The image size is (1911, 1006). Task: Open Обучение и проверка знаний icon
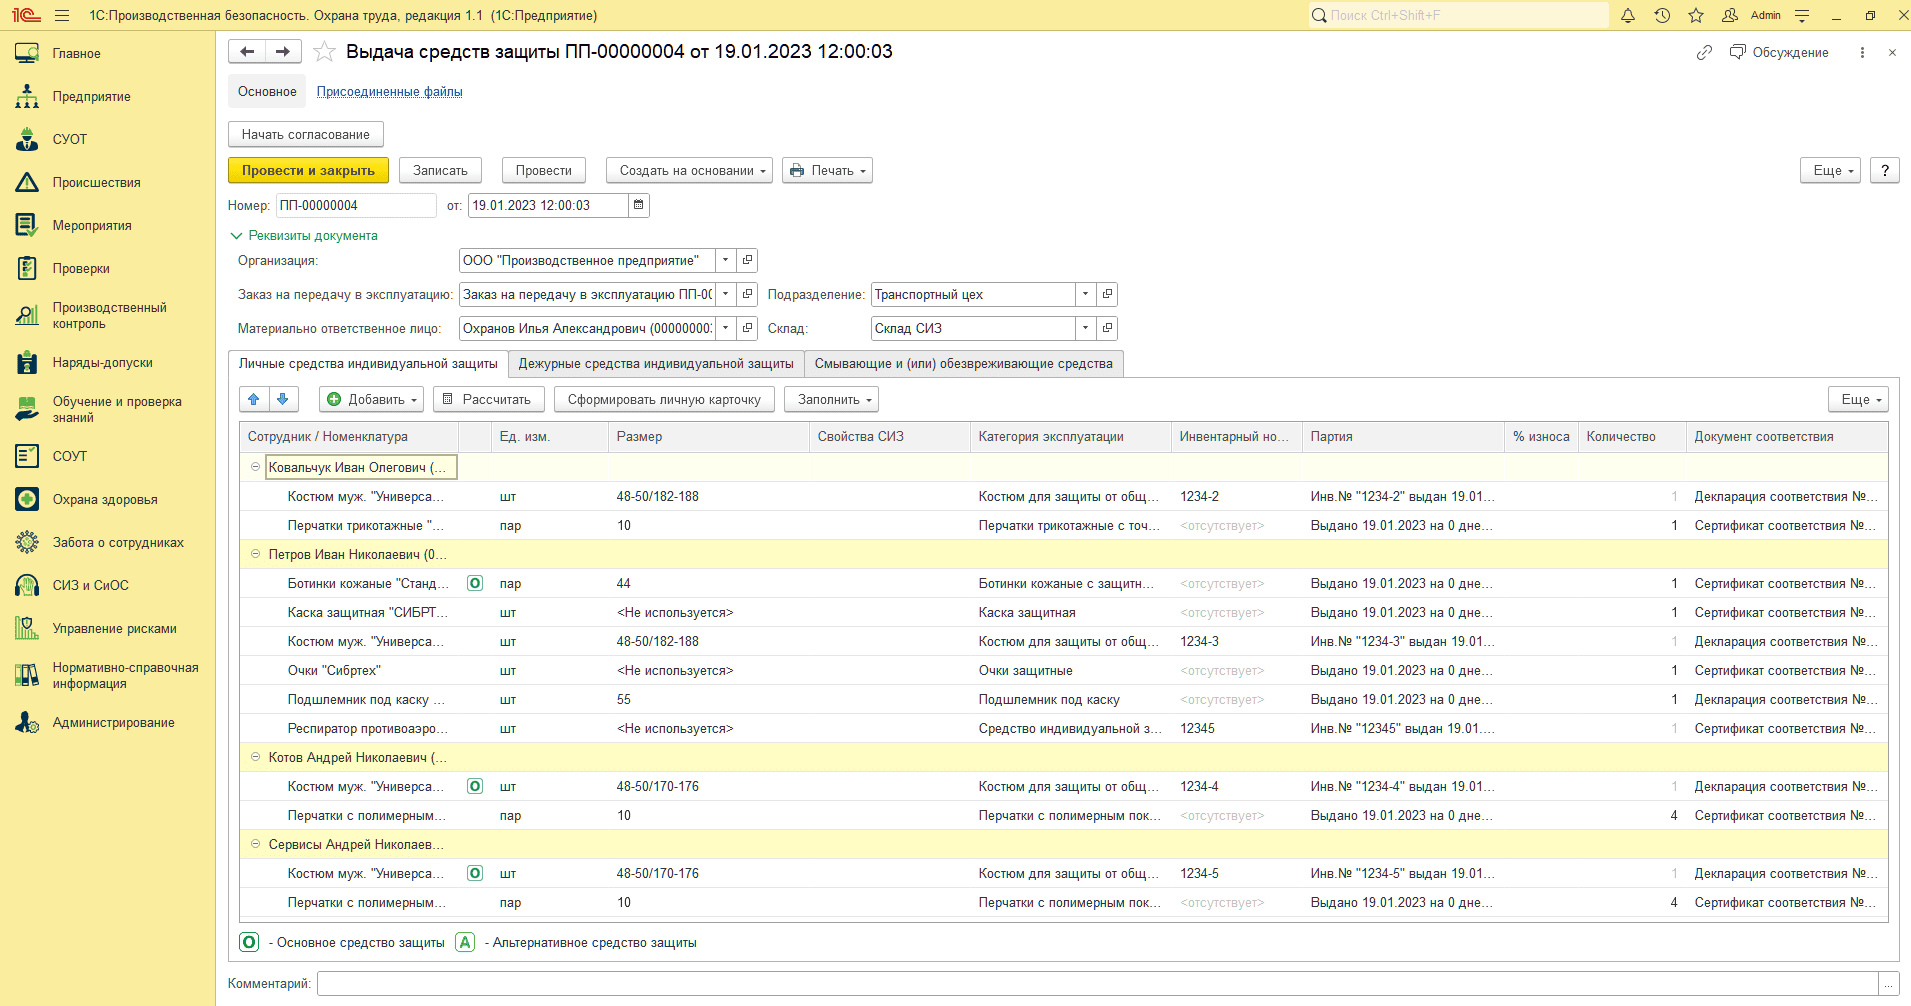[x=27, y=409]
